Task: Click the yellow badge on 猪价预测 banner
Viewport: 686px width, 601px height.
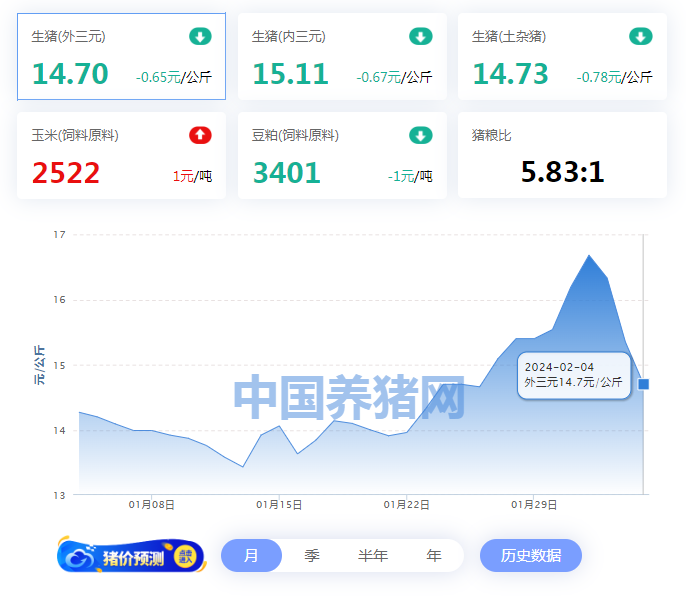Action: pos(186,556)
